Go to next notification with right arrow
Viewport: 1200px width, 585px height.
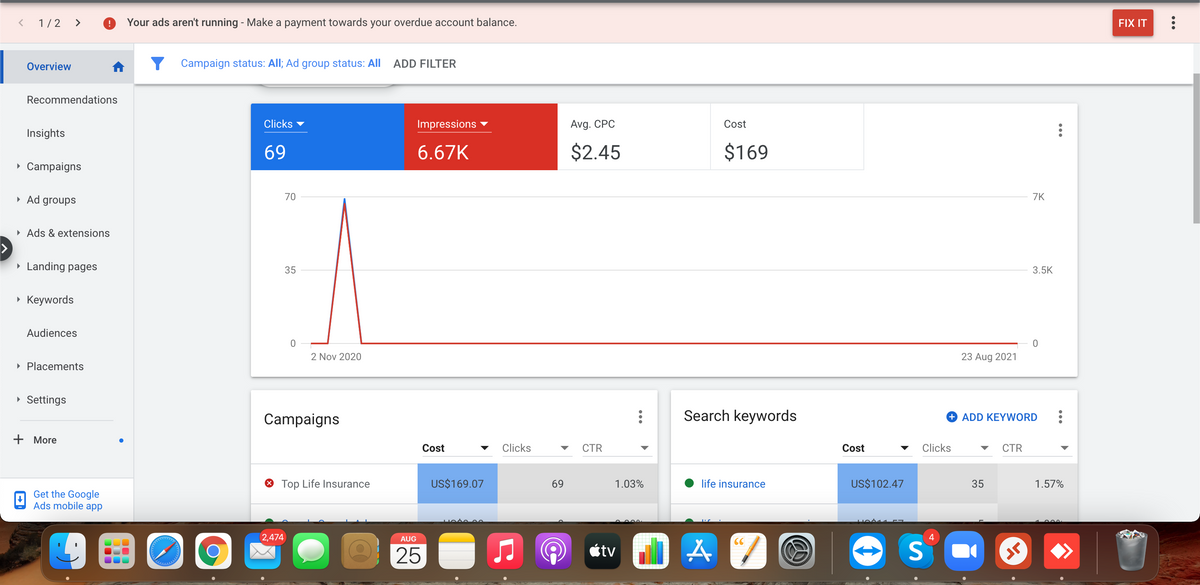(78, 22)
